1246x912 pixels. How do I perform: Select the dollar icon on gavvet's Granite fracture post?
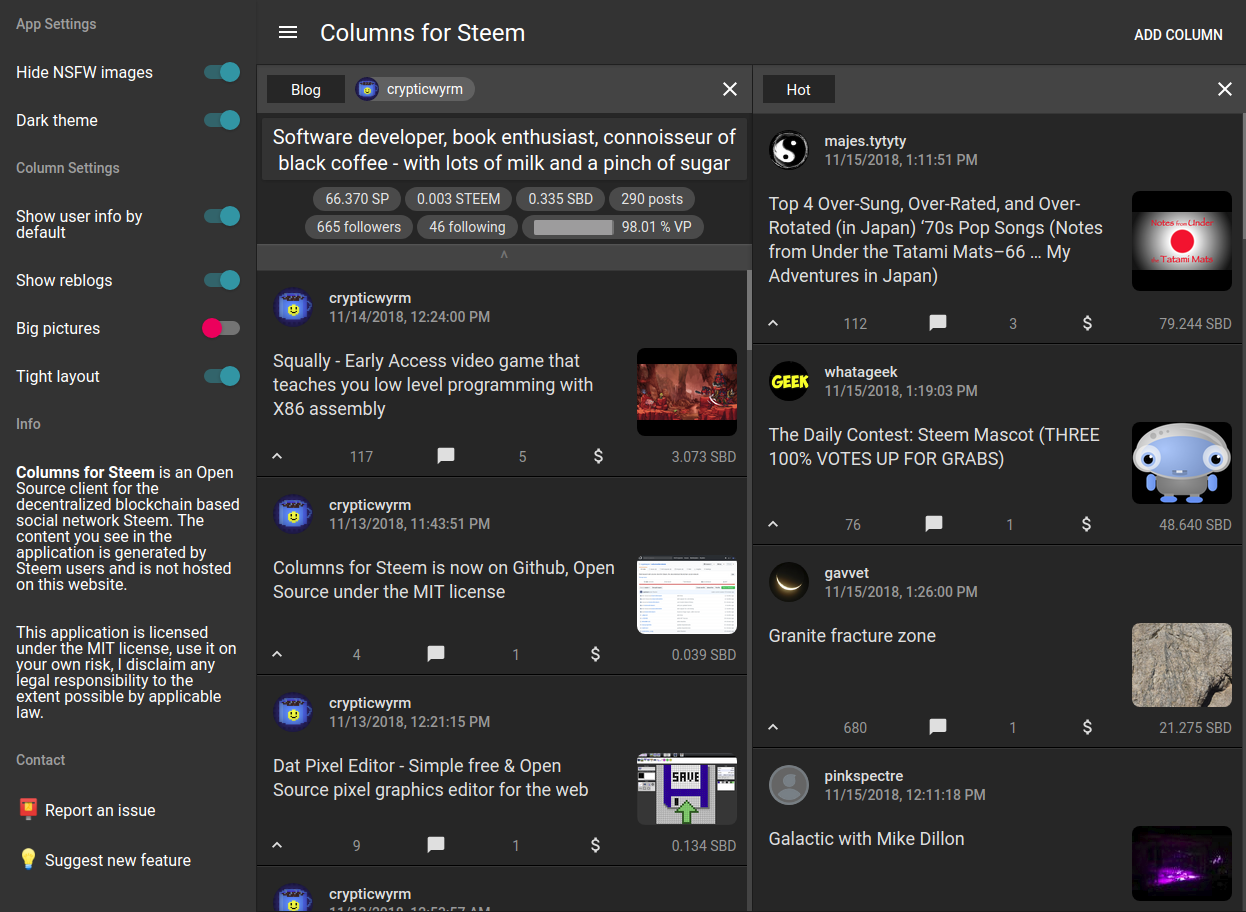pos(1086,727)
